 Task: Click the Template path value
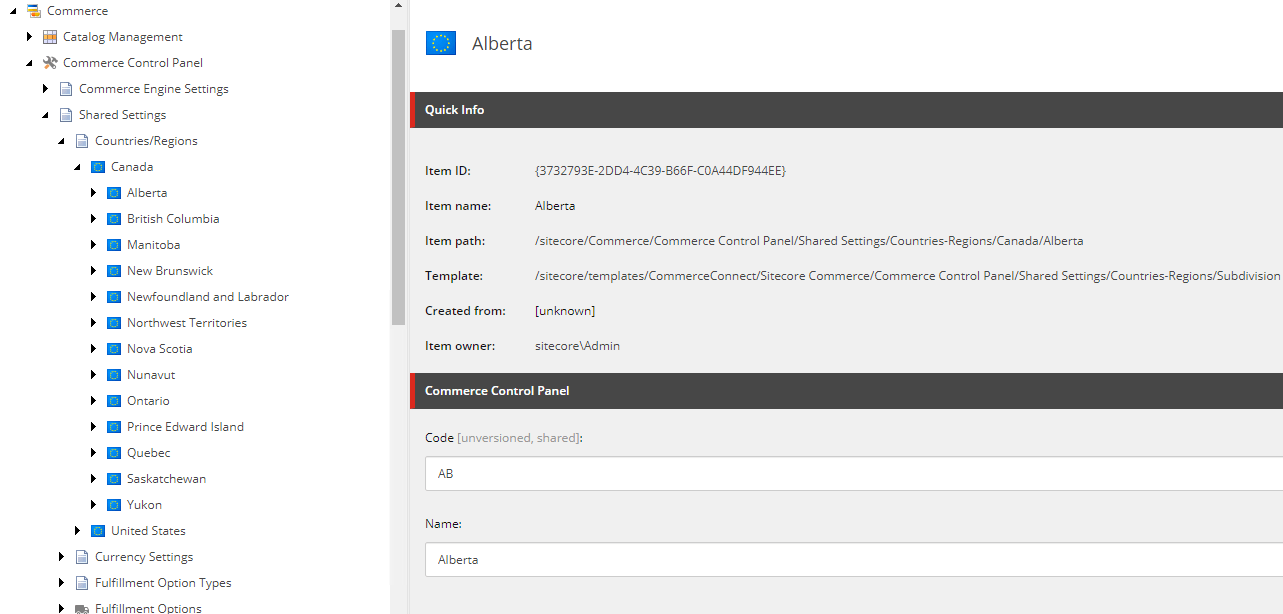pyautogui.click(x=907, y=276)
